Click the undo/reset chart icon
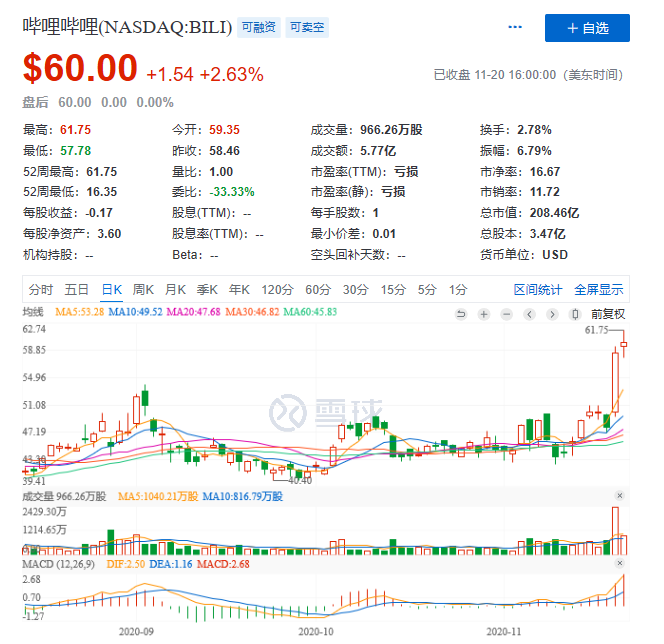Viewport: 664px width, 644px height. [x=461, y=315]
